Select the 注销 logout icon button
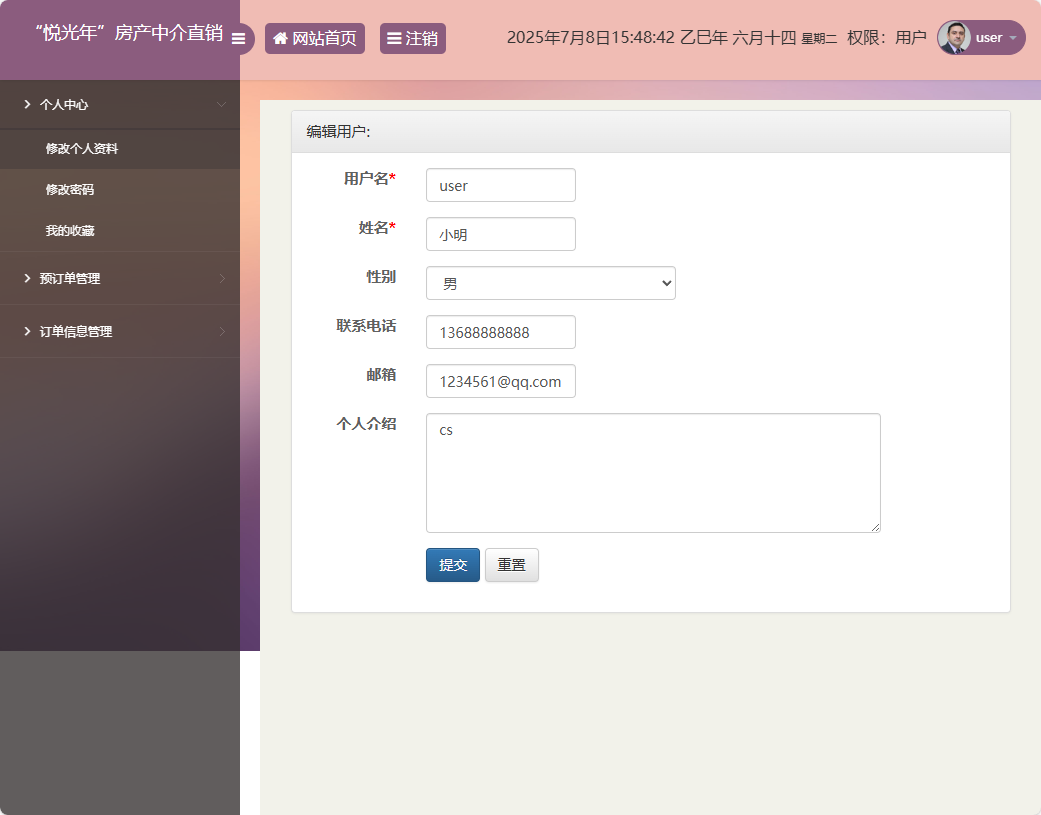The image size is (1041, 815). 412,38
